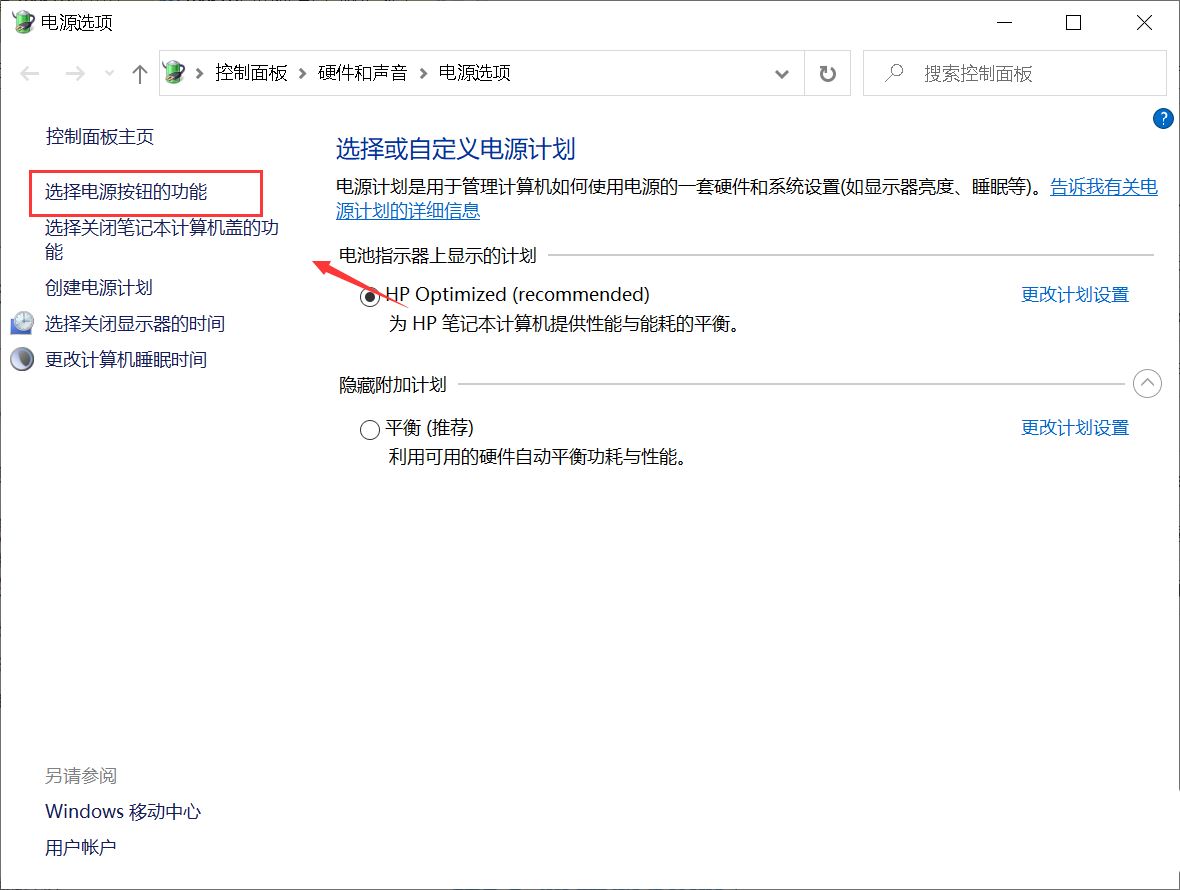
Task: Open 更改计划设置 for HP Optimized
Action: [1075, 294]
